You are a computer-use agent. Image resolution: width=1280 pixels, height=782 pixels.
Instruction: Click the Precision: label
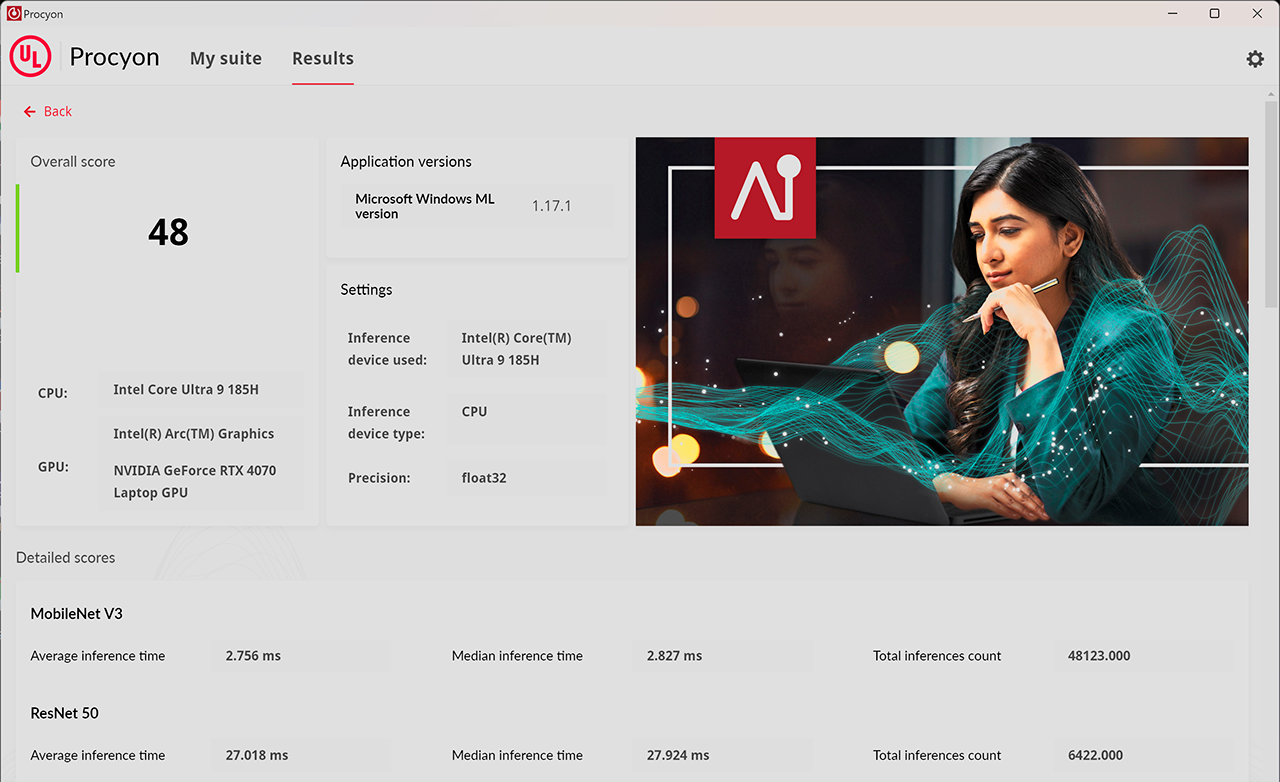coord(379,478)
